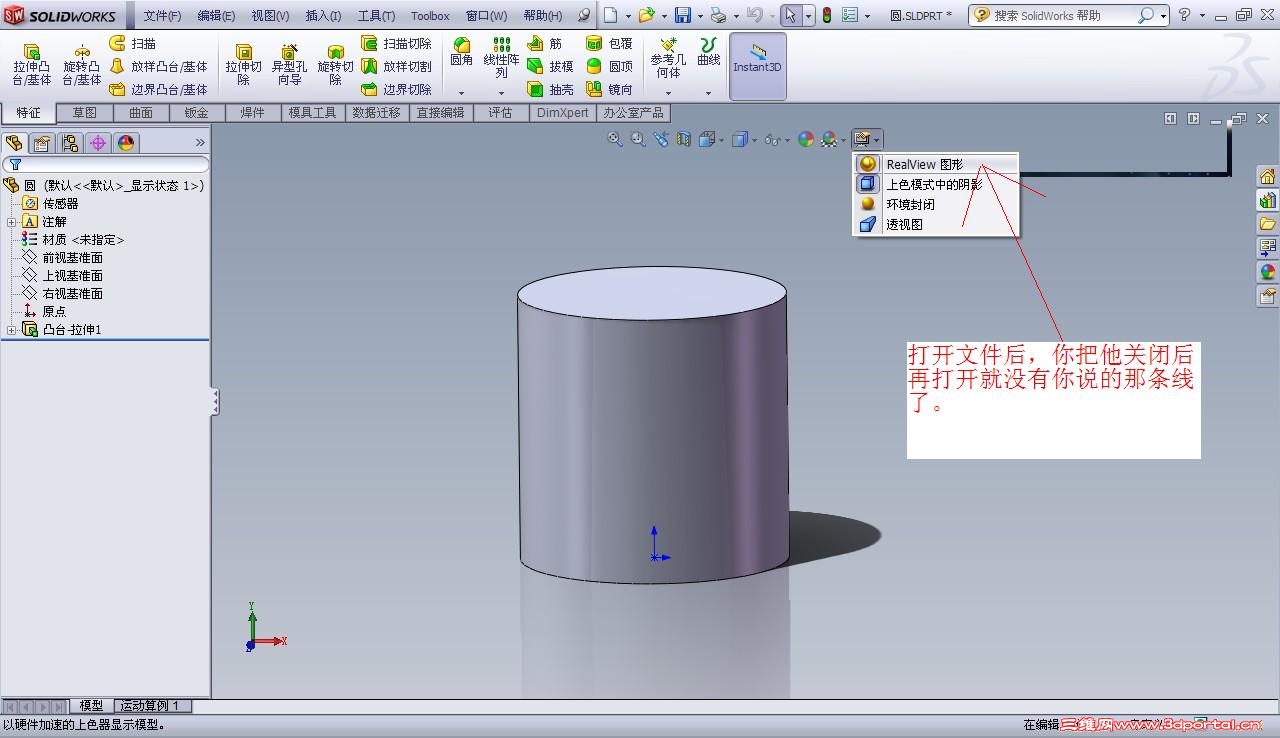
Task: Select 前视基准面 in the feature tree
Action: [x=72, y=258]
